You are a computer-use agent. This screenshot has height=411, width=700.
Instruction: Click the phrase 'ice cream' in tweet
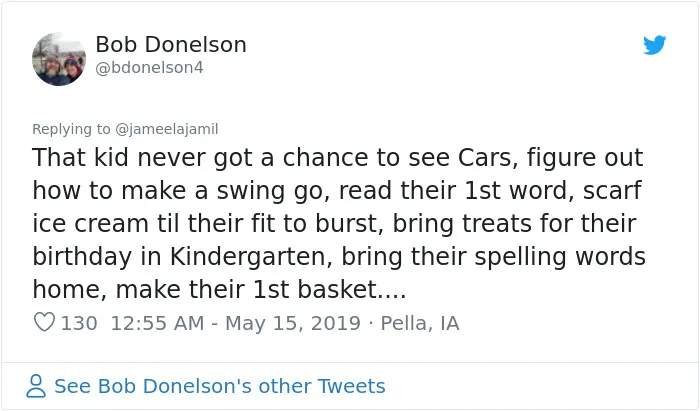(x=91, y=224)
